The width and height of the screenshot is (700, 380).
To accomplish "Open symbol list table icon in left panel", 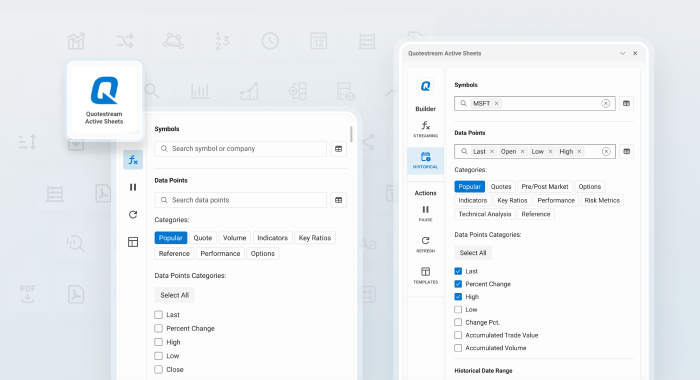I will [338, 149].
